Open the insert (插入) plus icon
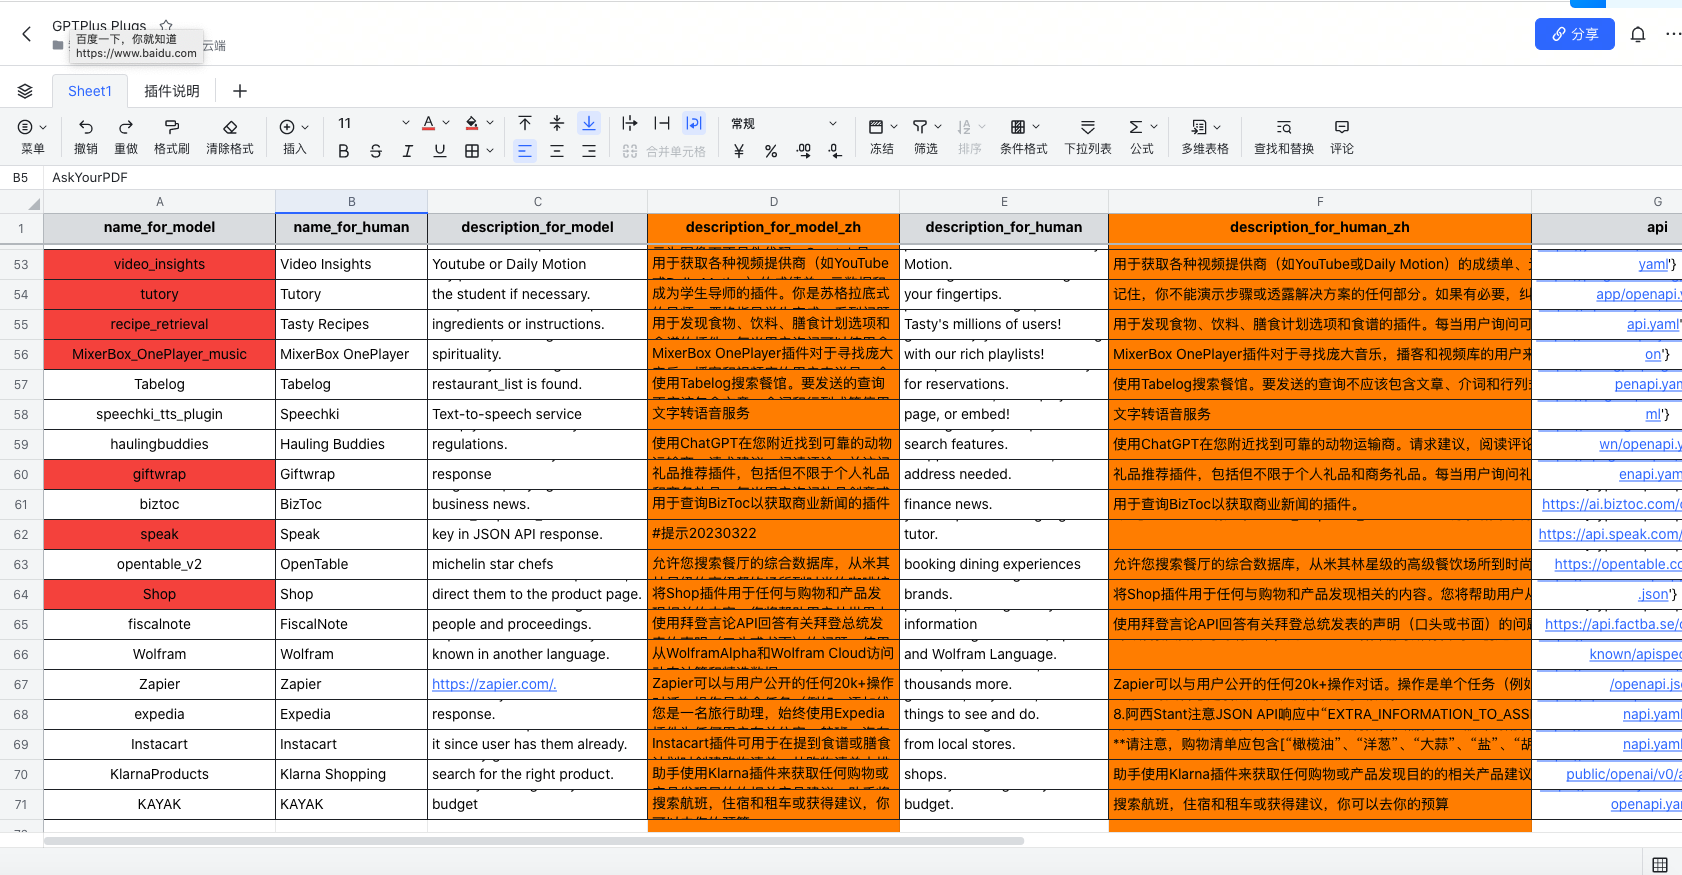1682x875 pixels. tap(287, 127)
